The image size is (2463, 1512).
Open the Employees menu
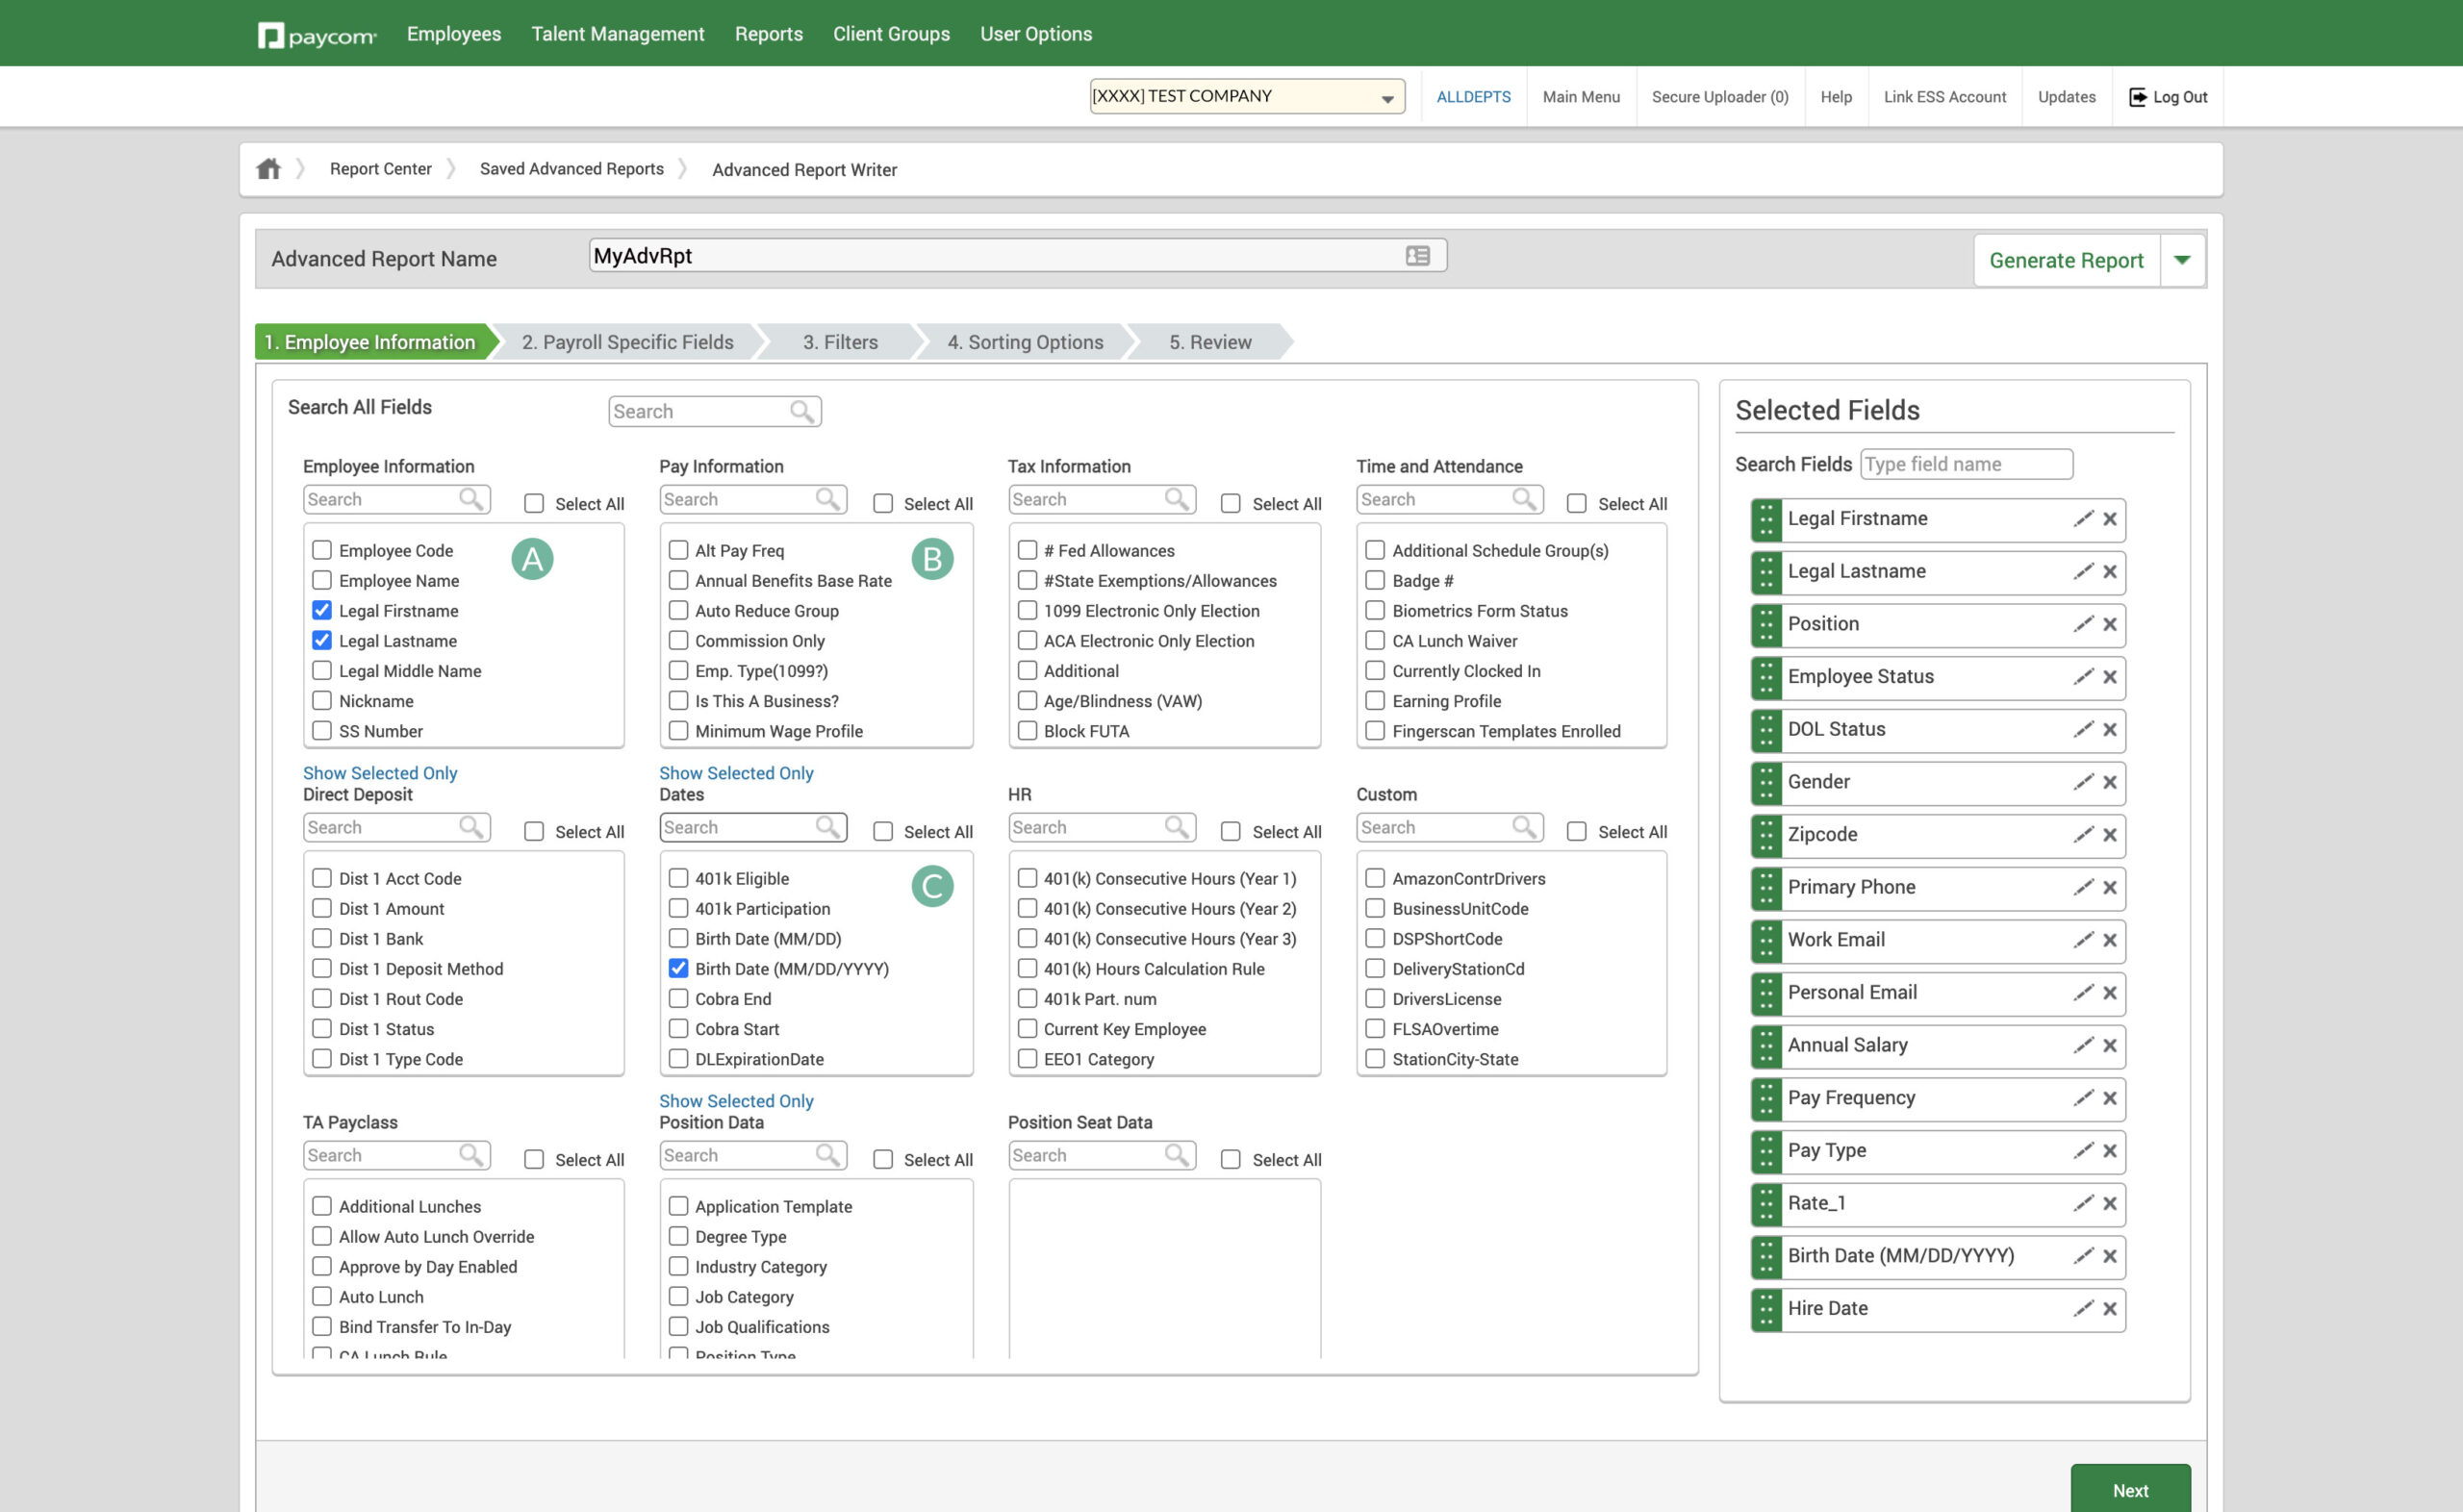coord(454,34)
